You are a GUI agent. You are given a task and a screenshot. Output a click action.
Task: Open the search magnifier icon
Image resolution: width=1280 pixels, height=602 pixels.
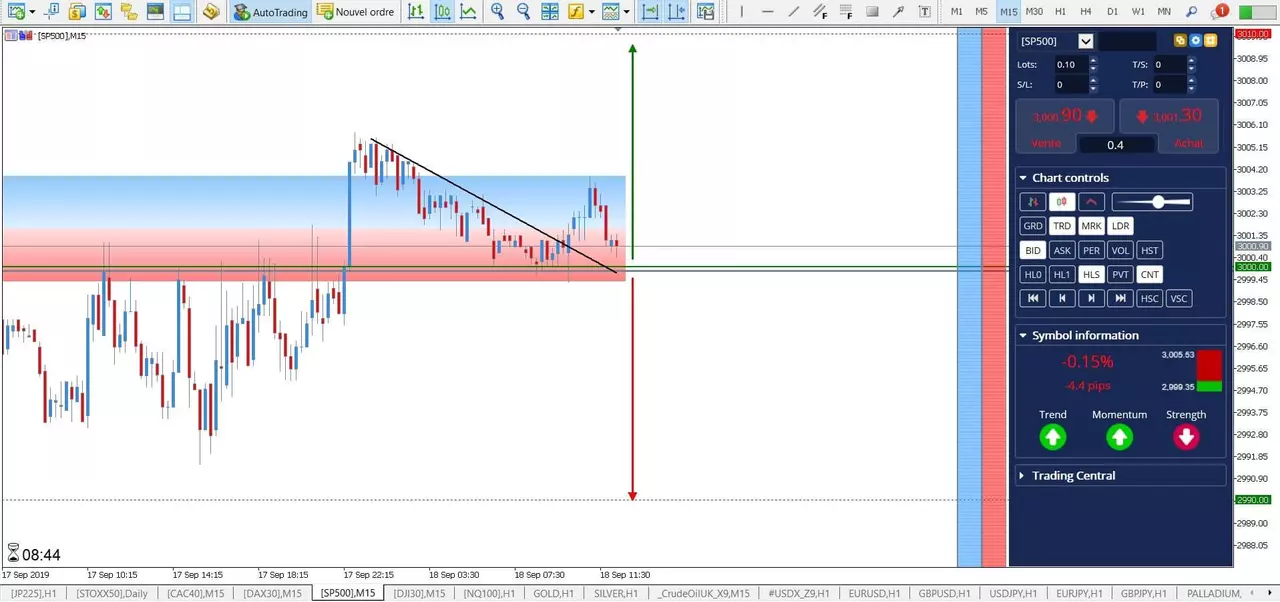(x=1191, y=12)
